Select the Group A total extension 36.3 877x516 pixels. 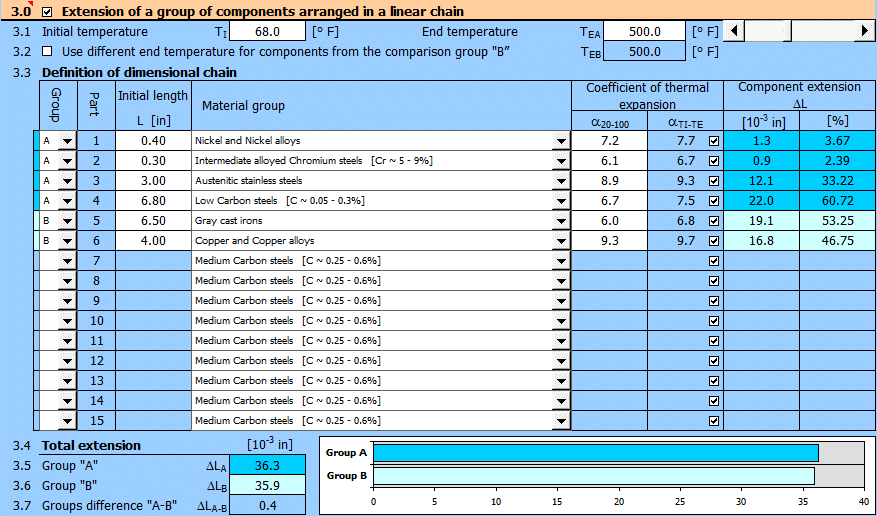click(267, 466)
